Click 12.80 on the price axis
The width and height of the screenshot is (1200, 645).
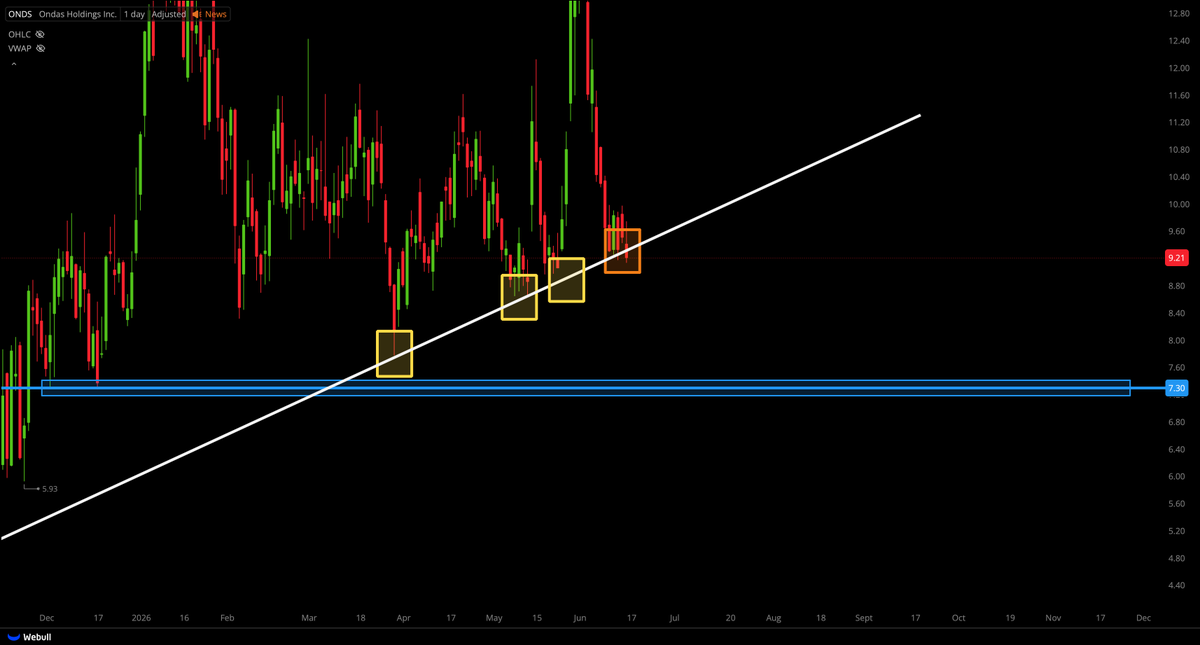(1177, 14)
